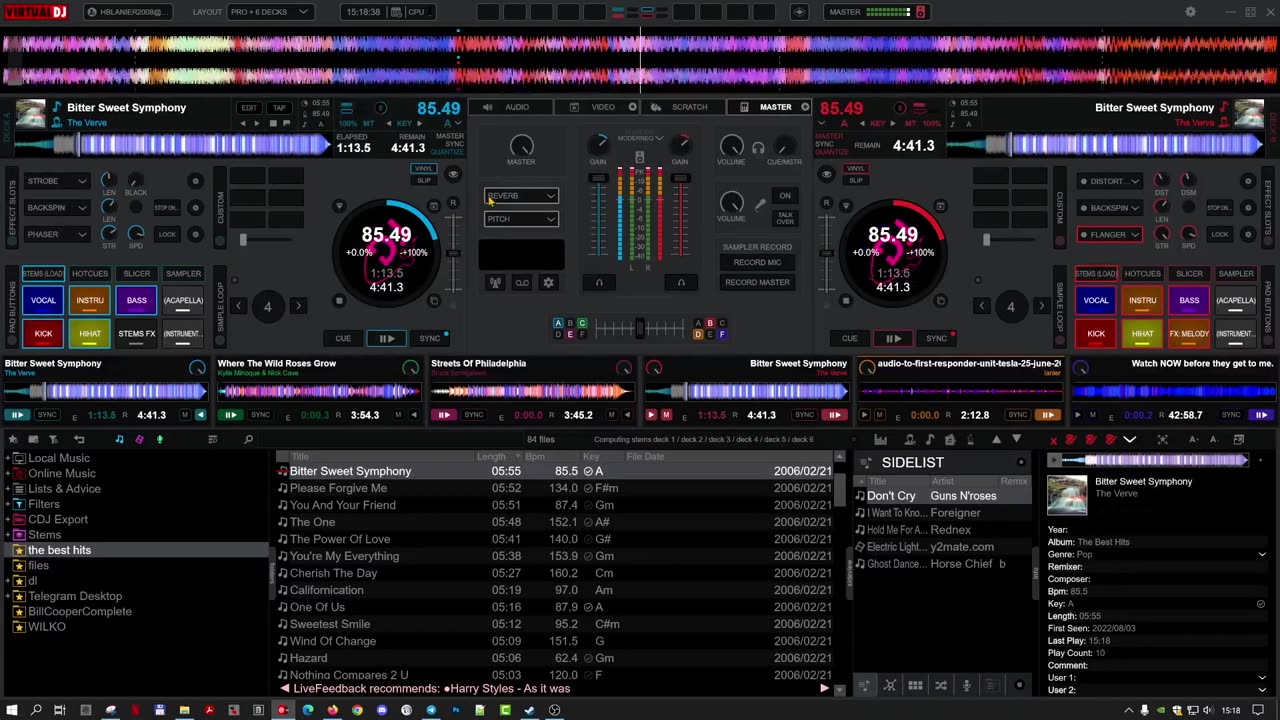Viewport: 1280px width, 720px height.
Task: Click the FX: MELODY pad on right deck
Action: pyautogui.click(x=1189, y=334)
